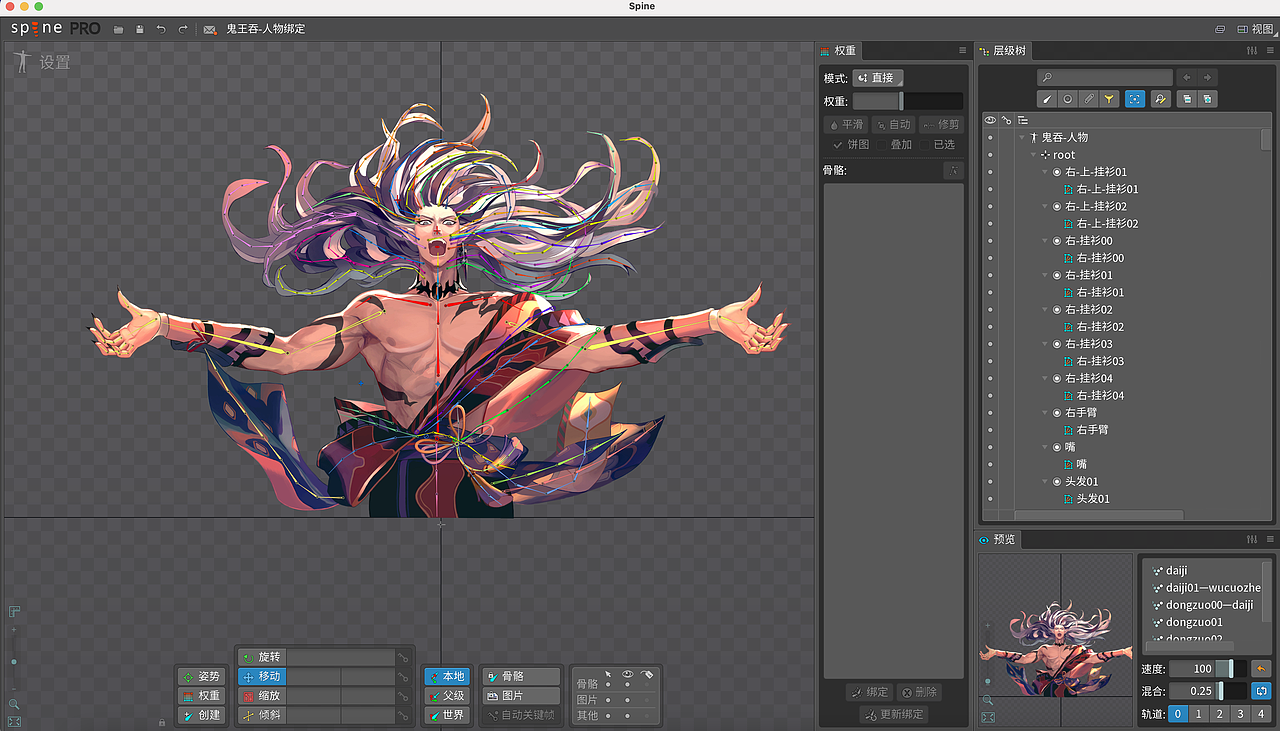Switch to the Weights (权重) panel tab
The image size is (1280, 731).
tap(837, 51)
